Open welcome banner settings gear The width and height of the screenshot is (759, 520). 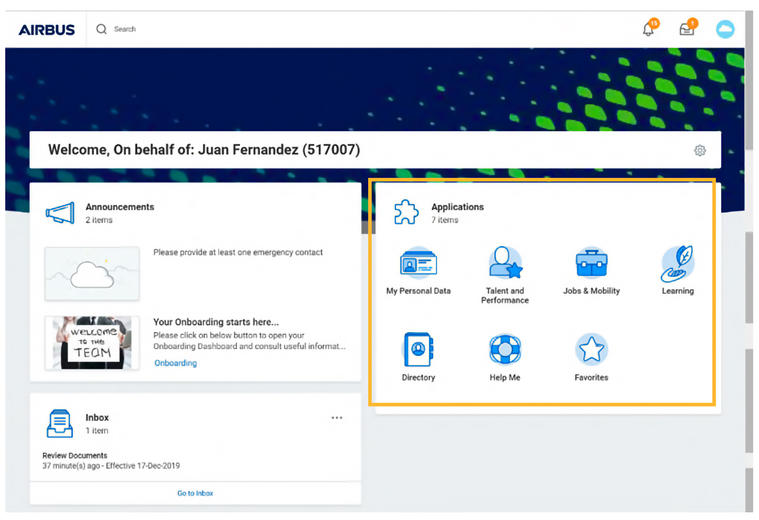(700, 150)
